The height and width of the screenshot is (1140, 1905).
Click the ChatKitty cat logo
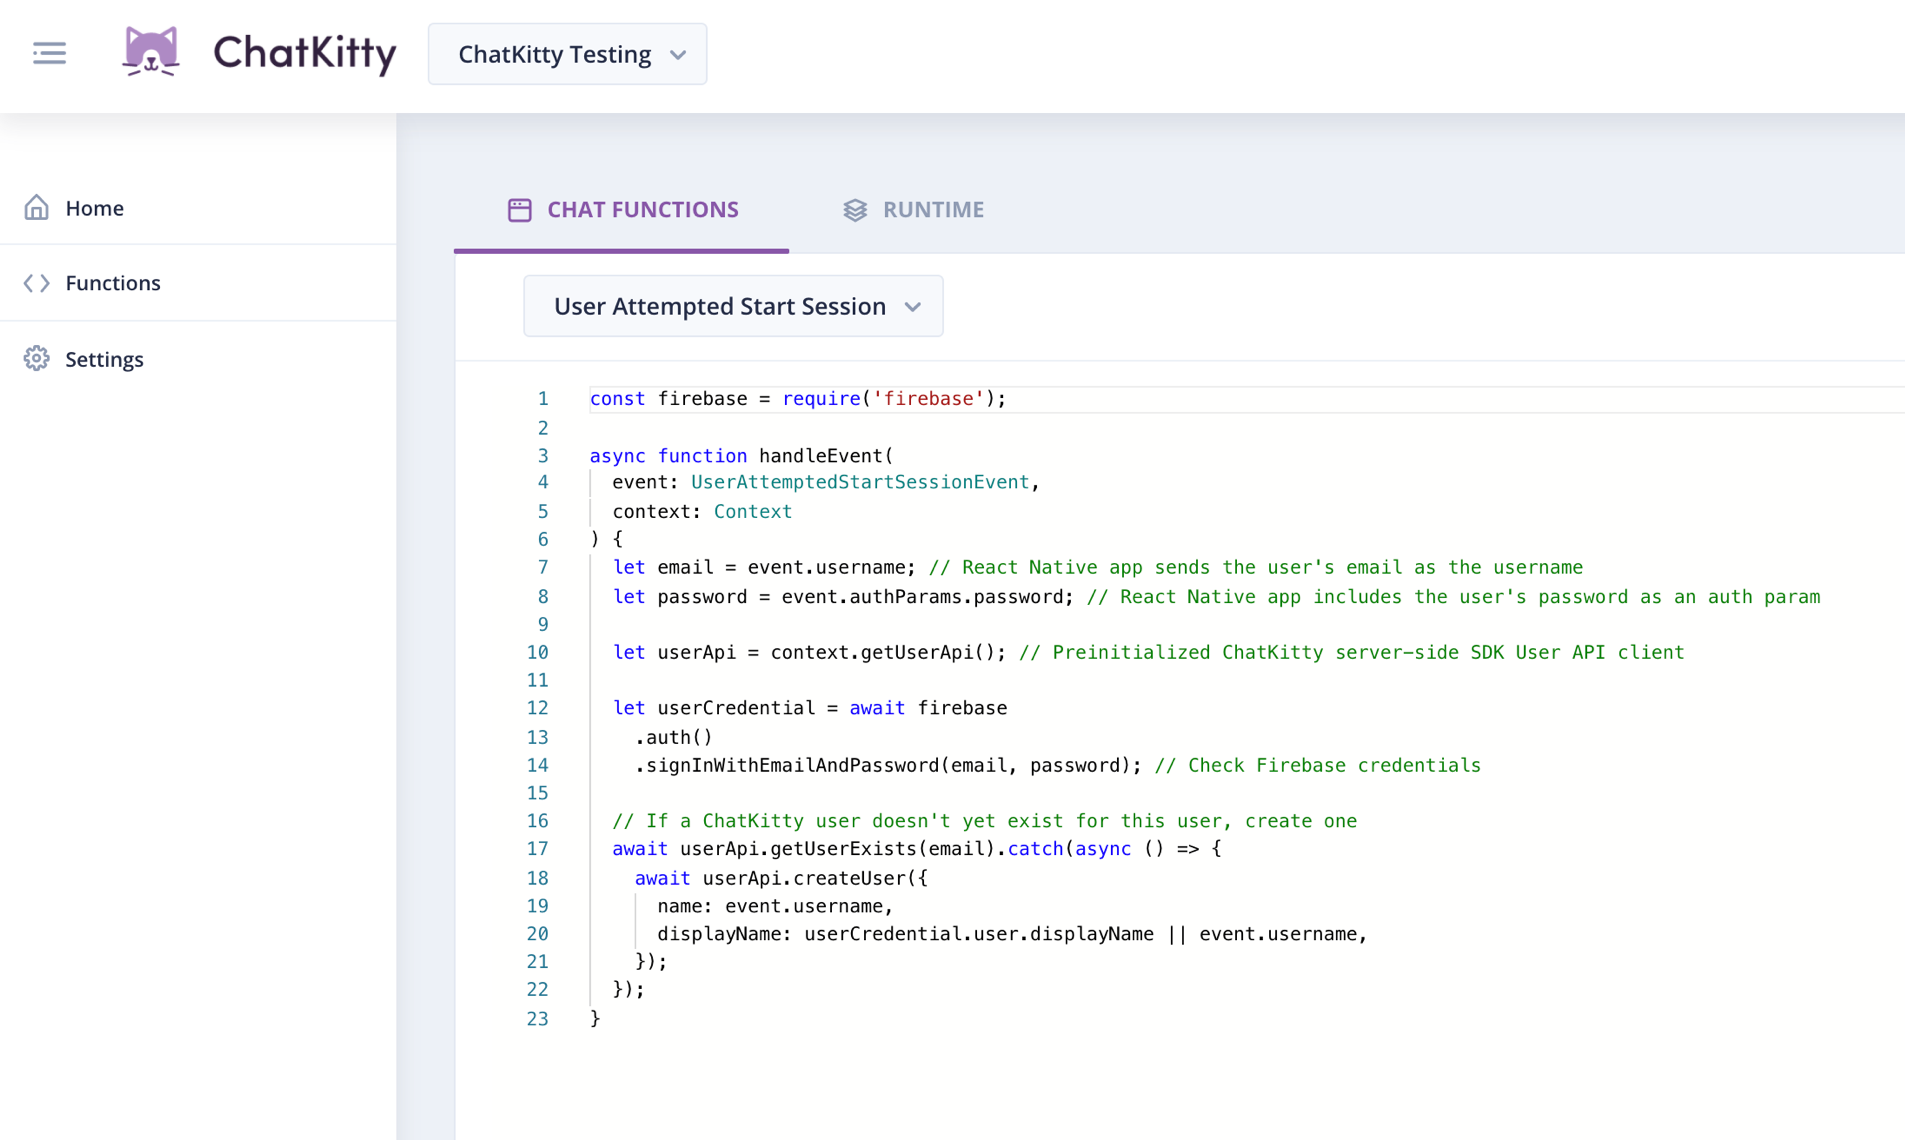click(x=151, y=52)
